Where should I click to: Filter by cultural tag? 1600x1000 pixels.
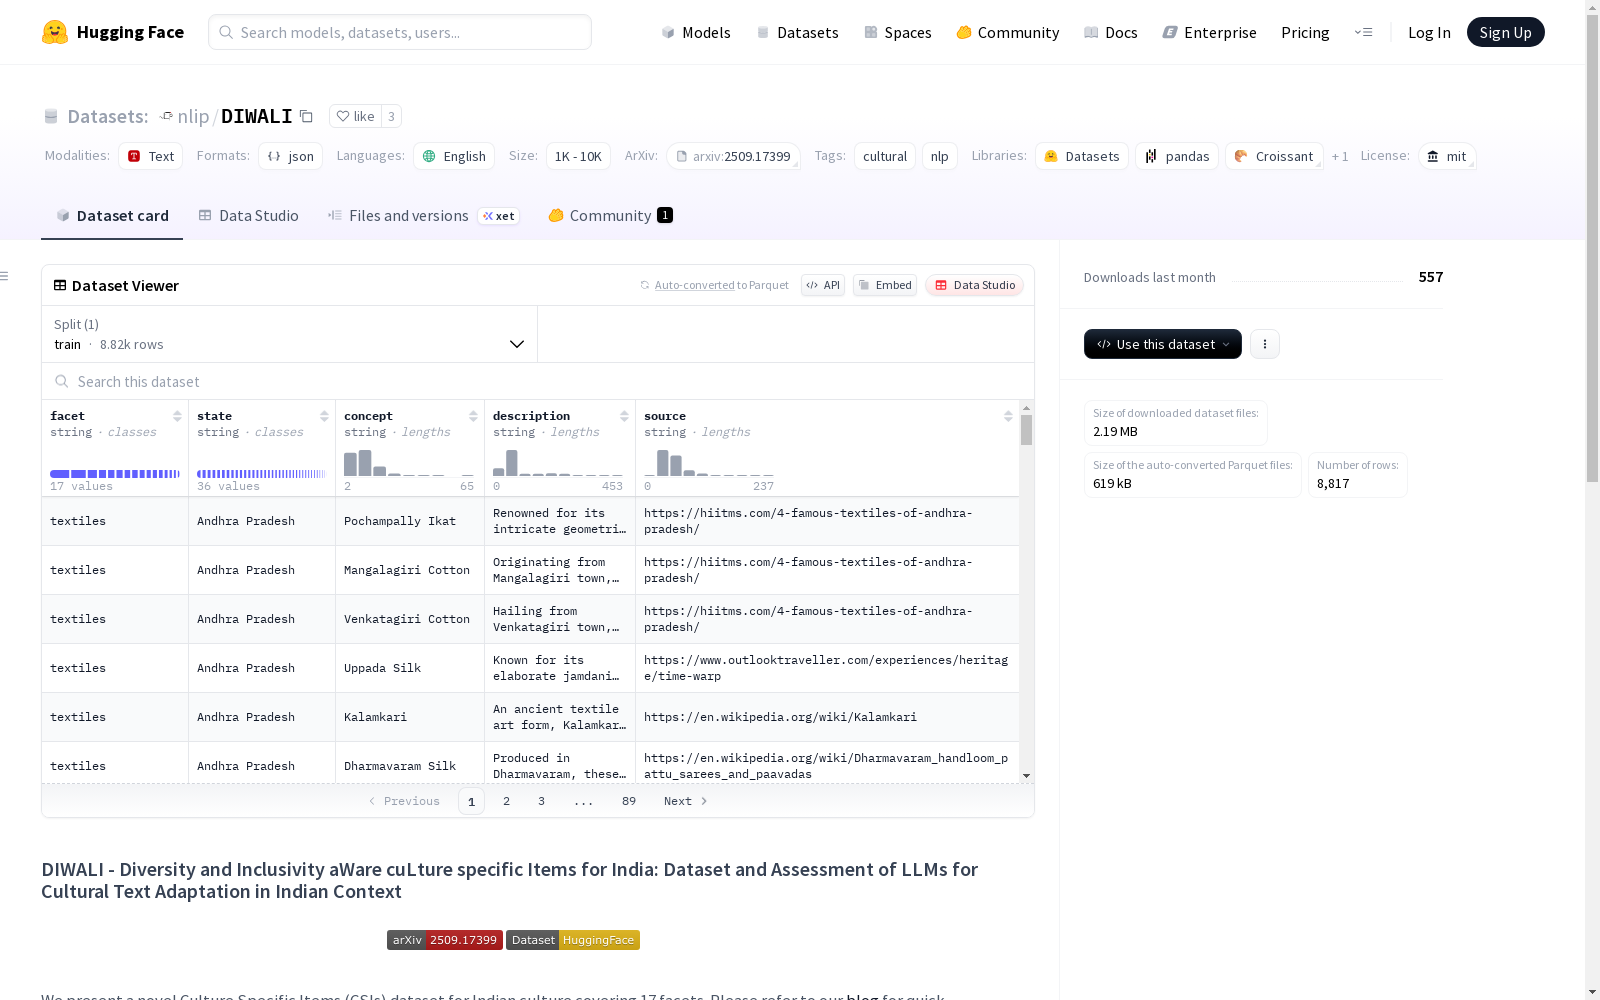click(885, 156)
